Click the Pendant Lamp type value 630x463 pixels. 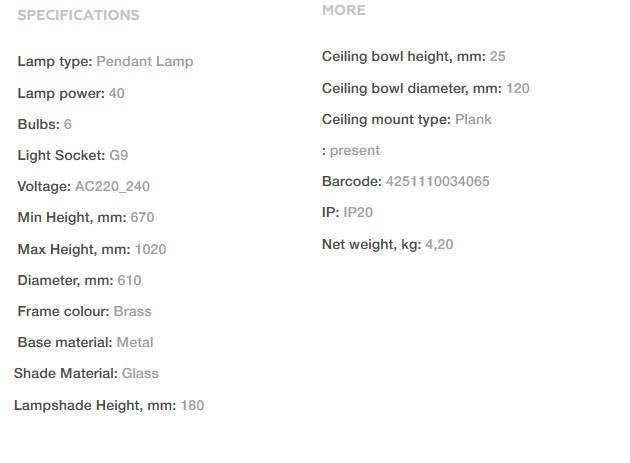(145, 61)
